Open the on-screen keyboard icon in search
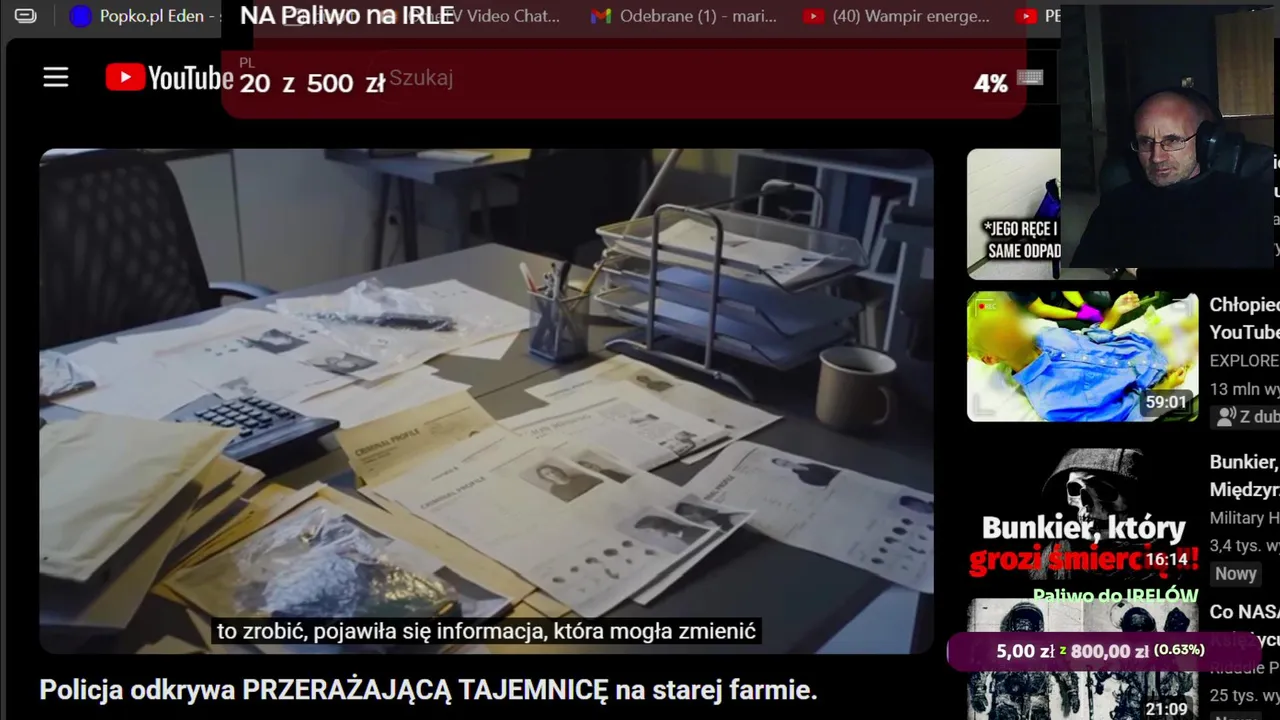The height and width of the screenshot is (720, 1280). pyautogui.click(x=1030, y=79)
